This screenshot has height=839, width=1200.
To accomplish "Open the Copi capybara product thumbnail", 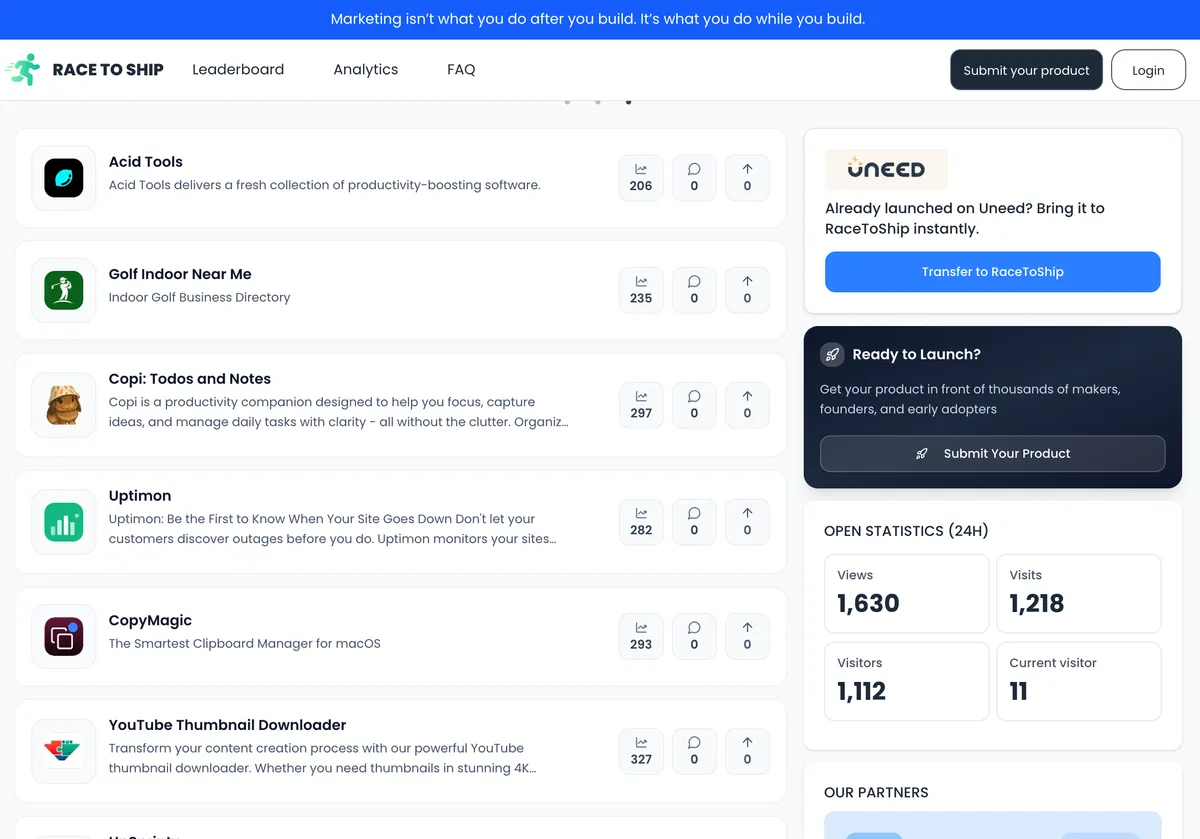I will coord(64,405).
